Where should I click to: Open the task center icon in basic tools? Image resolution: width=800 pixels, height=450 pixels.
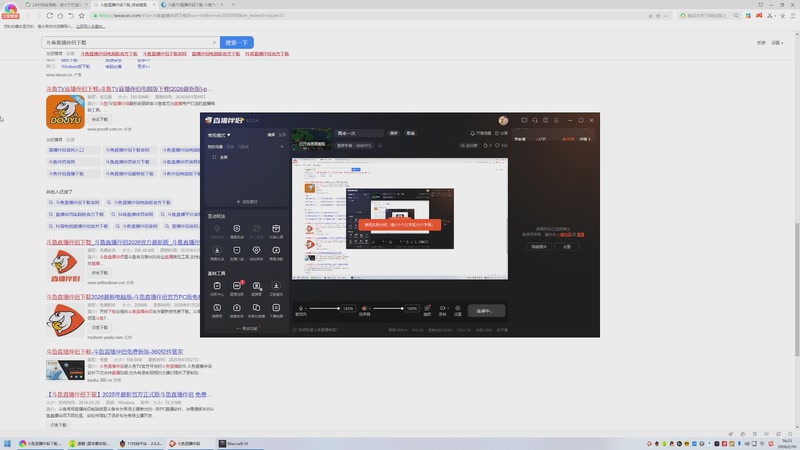pos(217,286)
